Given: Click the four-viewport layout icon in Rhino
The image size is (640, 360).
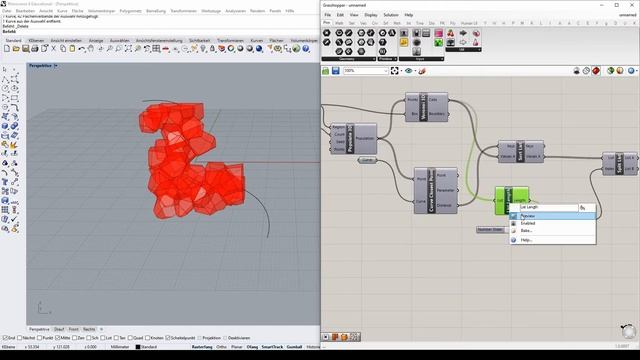Looking at the screenshot, I should pyautogui.click(x=156, y=49).
